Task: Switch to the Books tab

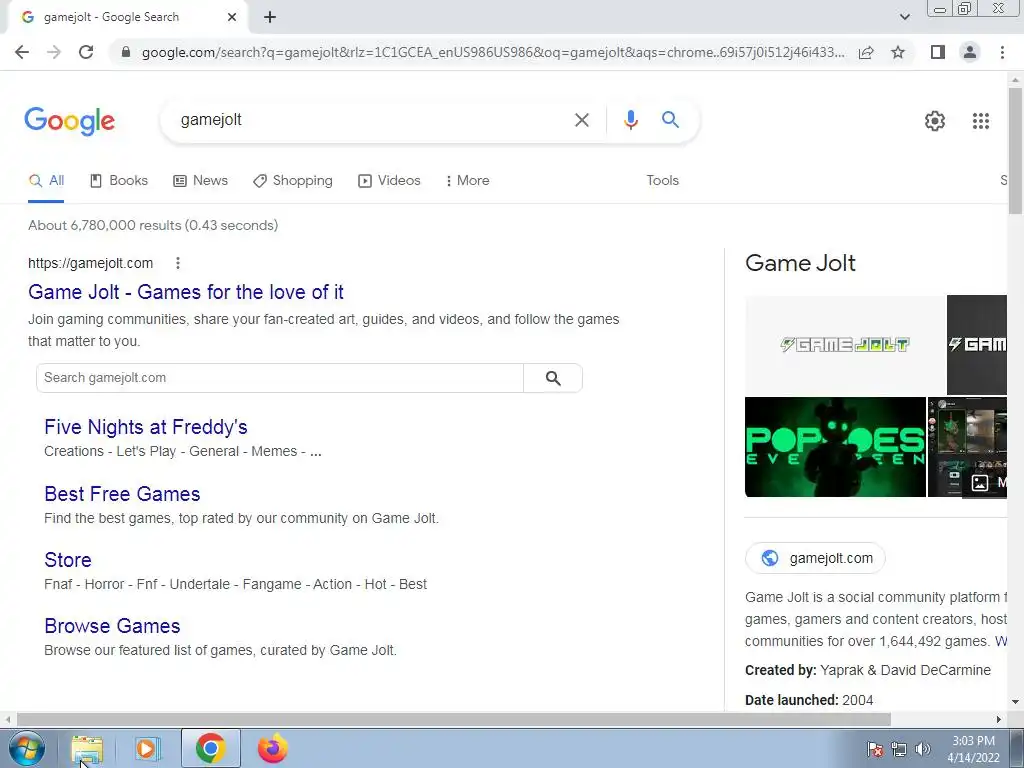Action: 119,181
